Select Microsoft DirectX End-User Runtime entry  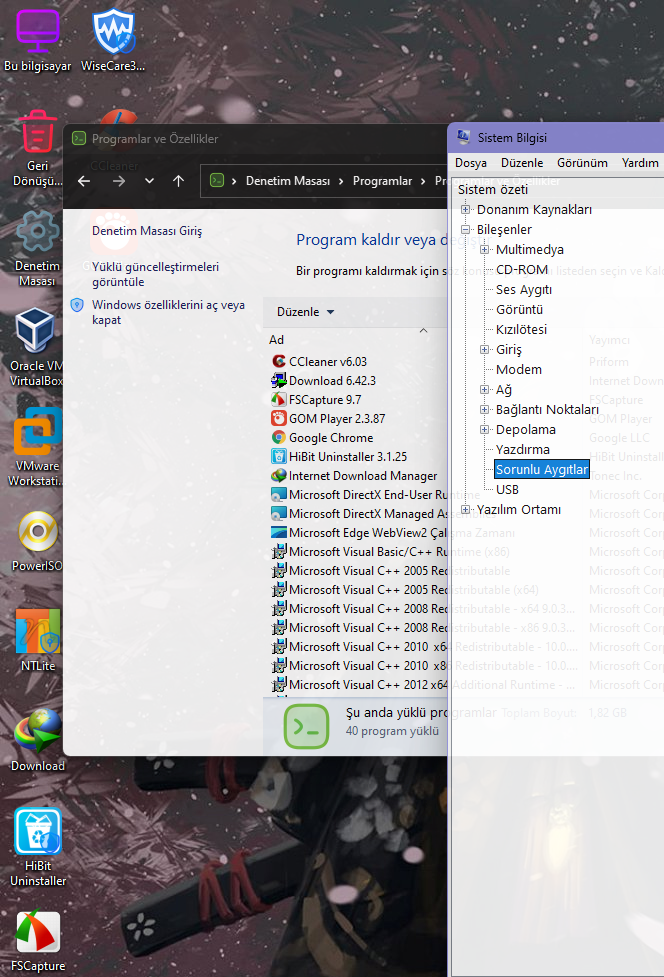pyautogui.click(x=359, y=495)
